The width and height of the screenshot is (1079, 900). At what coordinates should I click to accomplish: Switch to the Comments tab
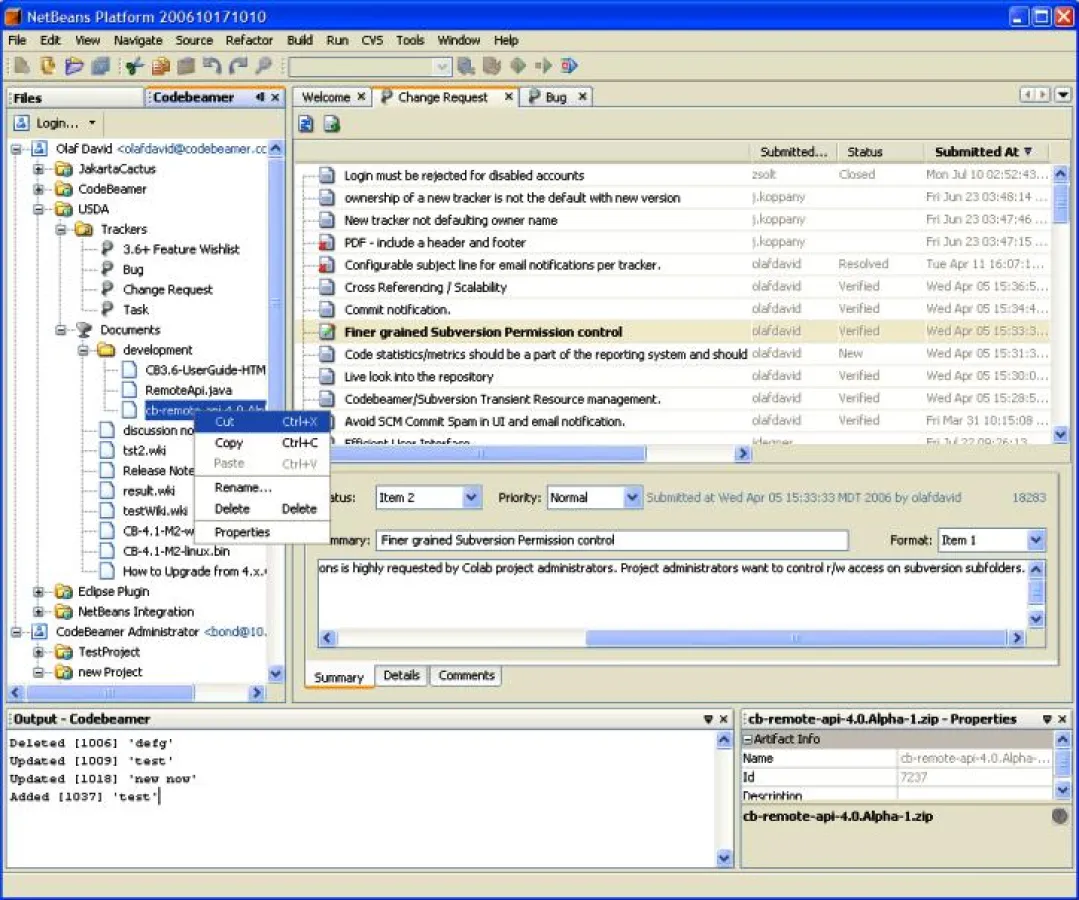click(465, 675)
